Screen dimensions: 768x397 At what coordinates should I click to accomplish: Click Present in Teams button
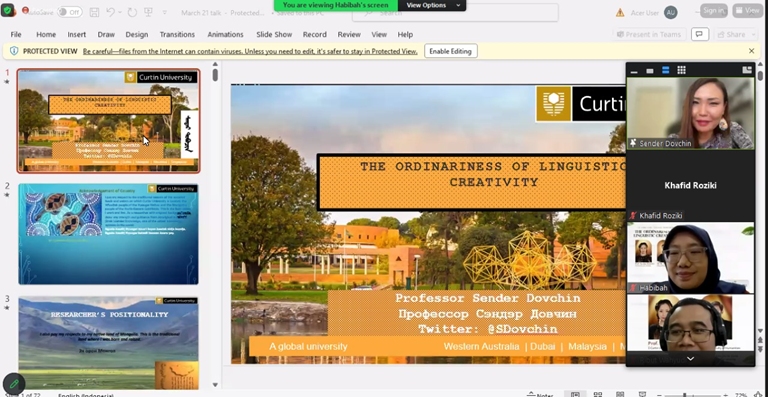pyautogui.click(x=649, y=34)
